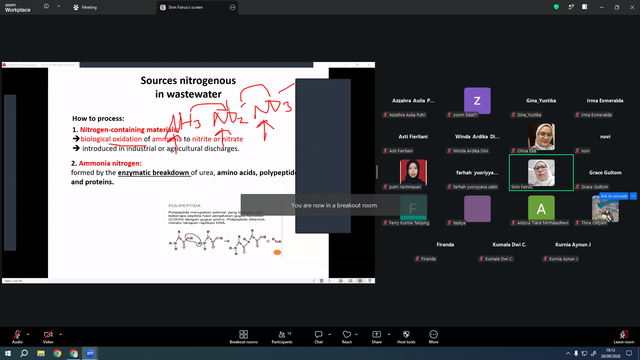The height and width of the screenshot is (360, 640).
Task: Open the Participants panel
Action: (x=282, y=337)
